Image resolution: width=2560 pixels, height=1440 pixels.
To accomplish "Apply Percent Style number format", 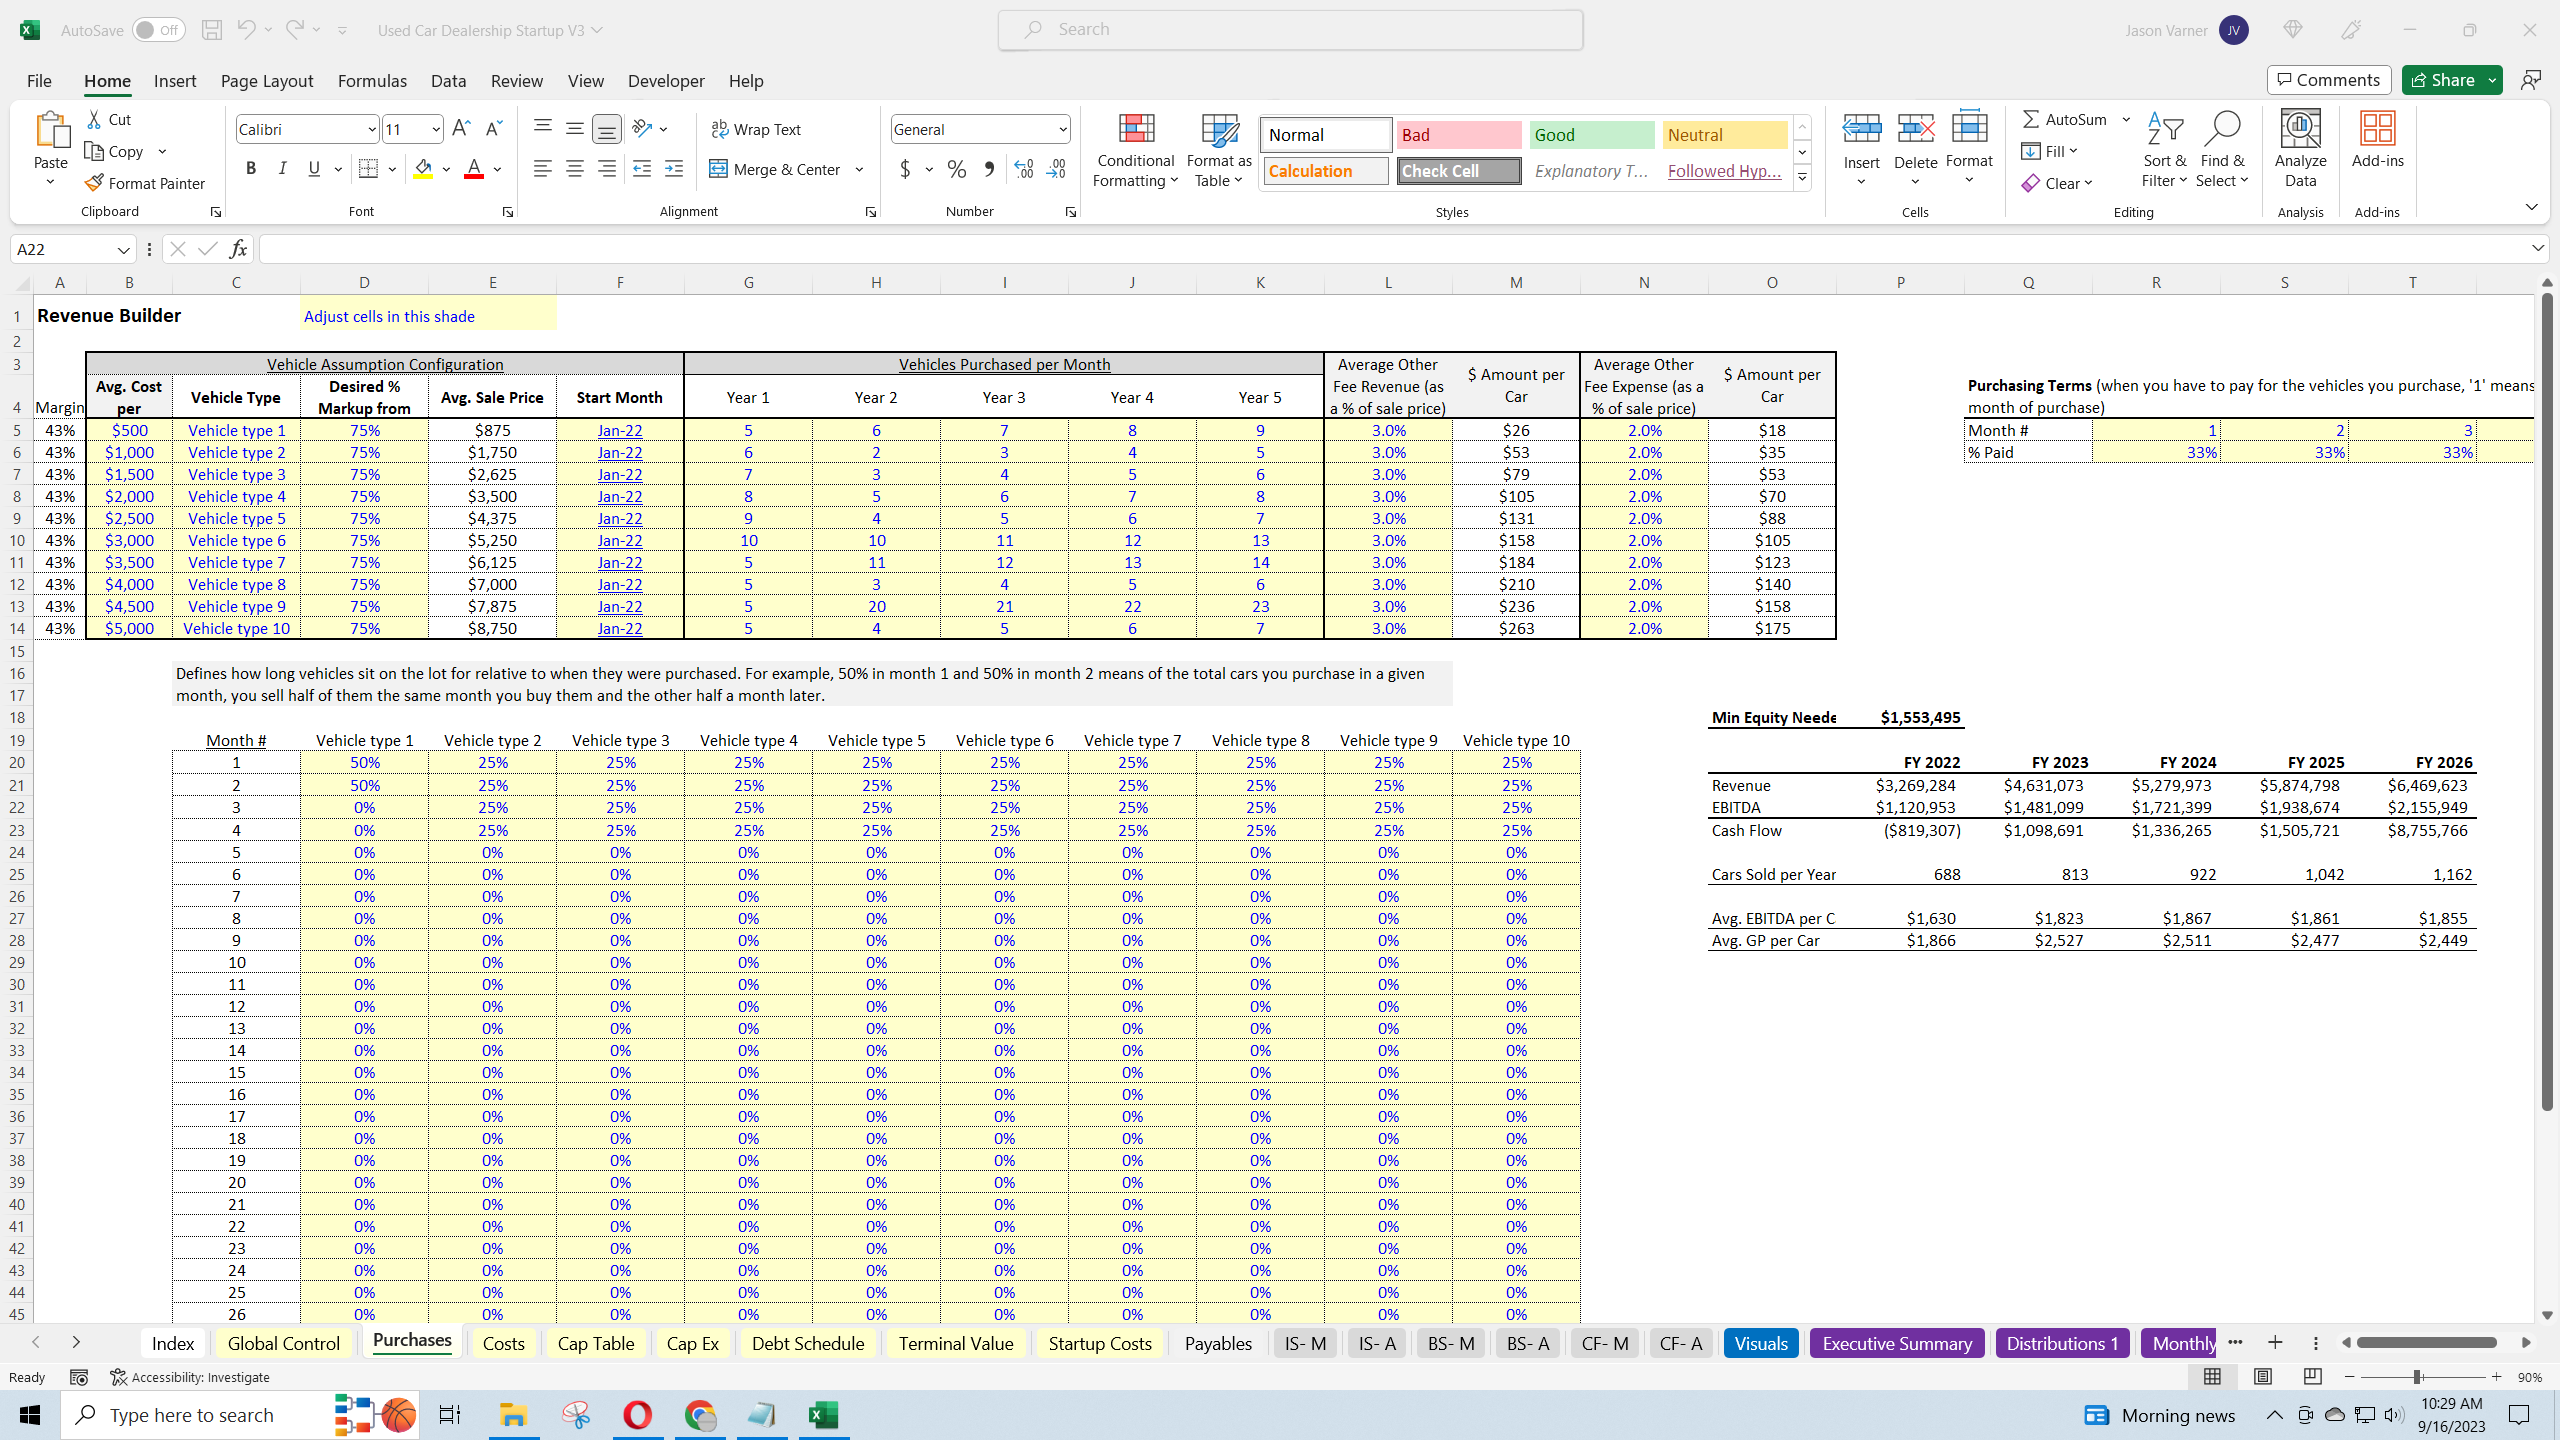I will 956,169.
